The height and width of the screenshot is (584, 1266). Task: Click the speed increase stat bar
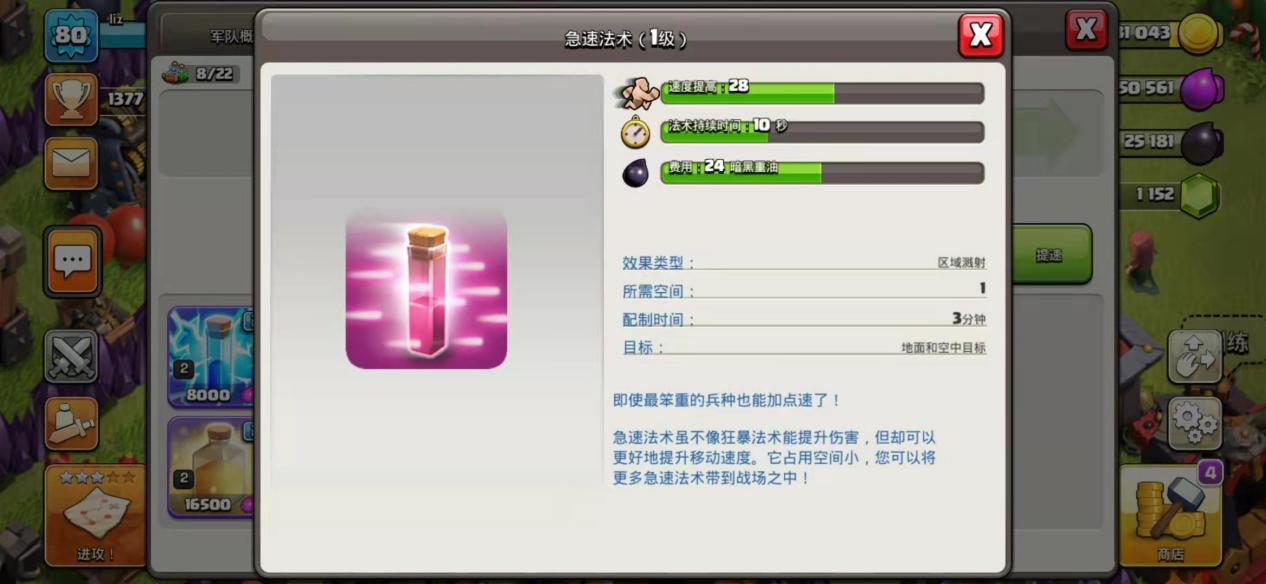click(822, 93)
